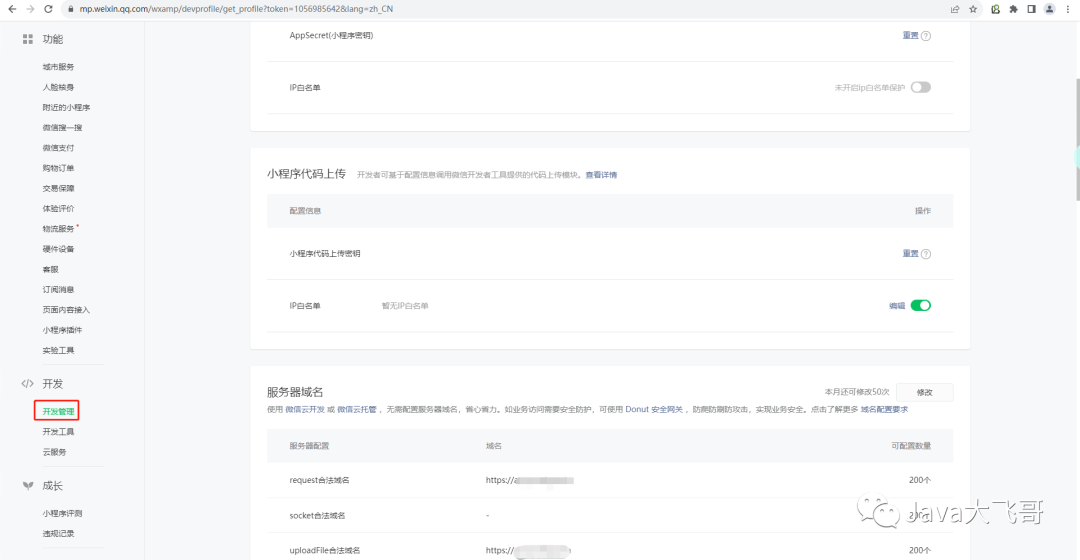Screen dimensions: 1080x560
Task: Click 修改 button for 服务器域名
Action: 924,392
